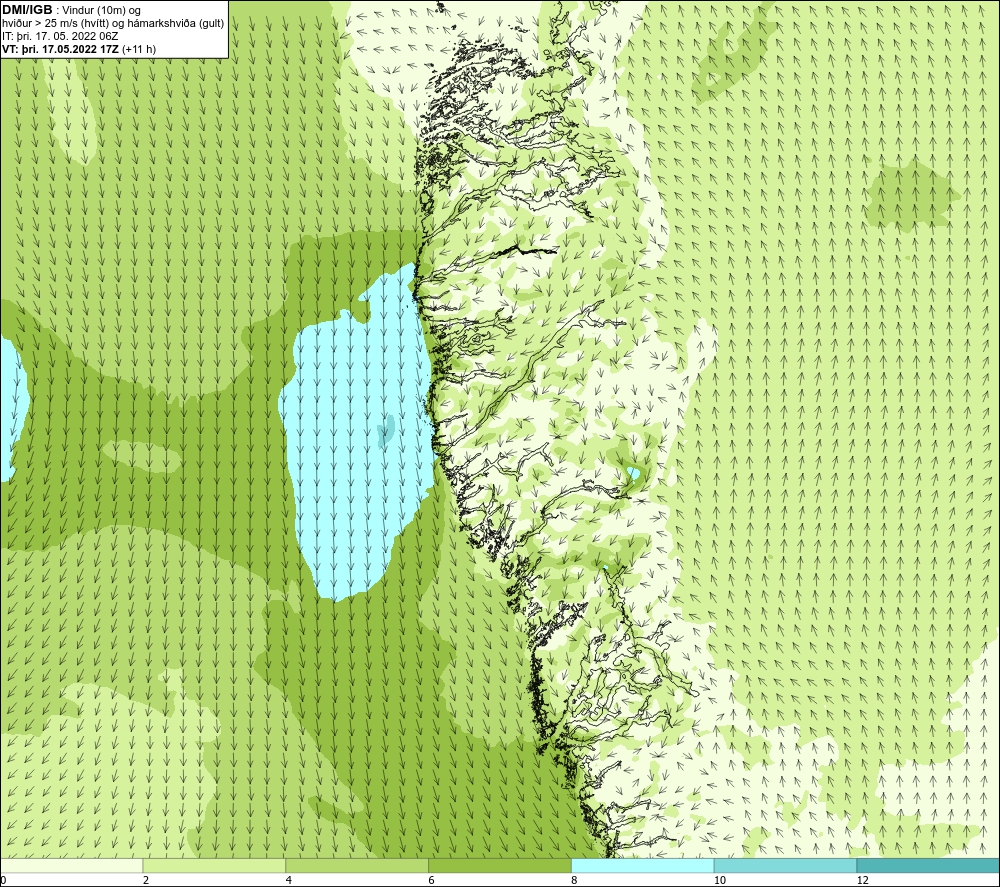The image size is (1000, 887).
Task: Click the scale label '2'
Action: point(146,880)
